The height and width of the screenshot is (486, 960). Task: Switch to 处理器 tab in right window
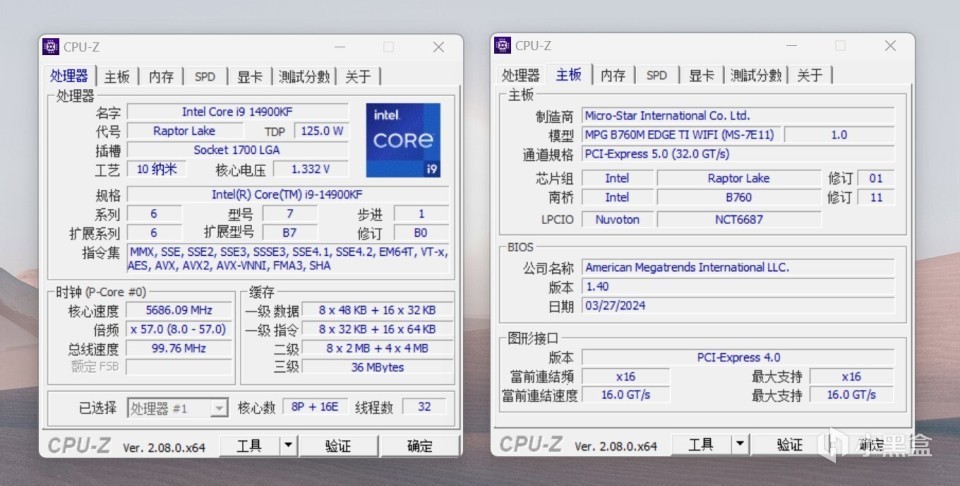520,75
